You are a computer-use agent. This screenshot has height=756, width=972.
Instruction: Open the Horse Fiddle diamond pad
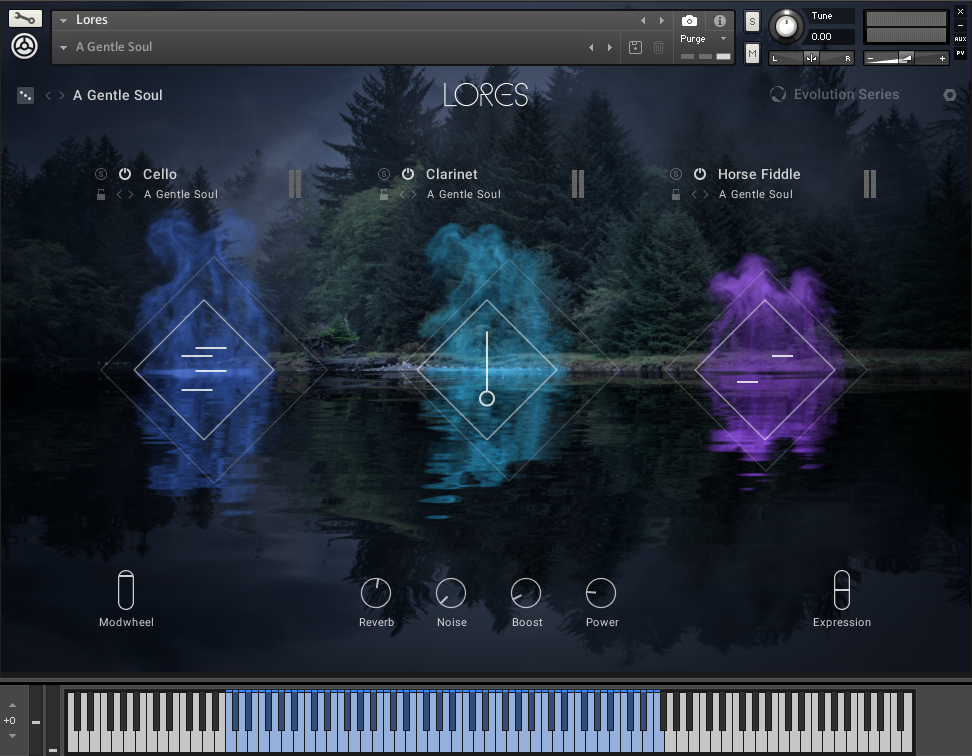click(765, 370)
